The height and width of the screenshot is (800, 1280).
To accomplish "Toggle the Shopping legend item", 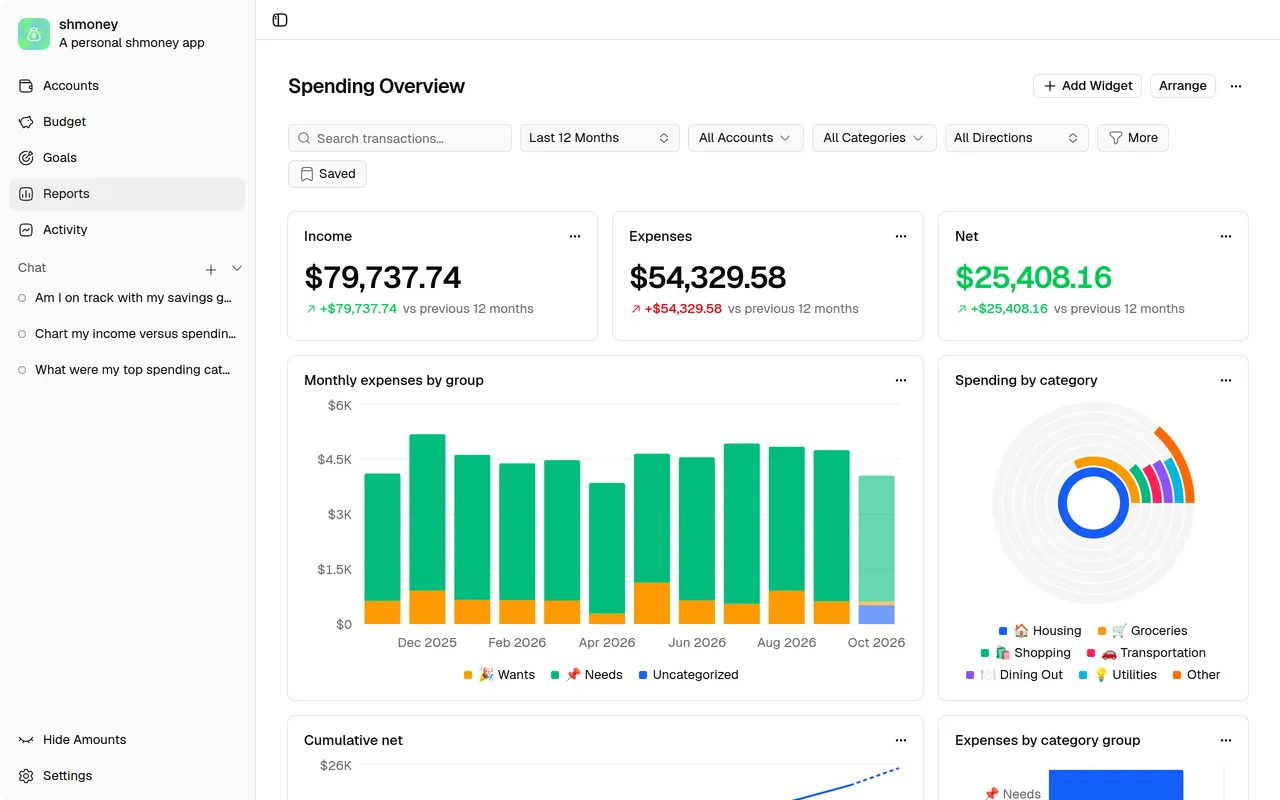I will click(1026, 653).
